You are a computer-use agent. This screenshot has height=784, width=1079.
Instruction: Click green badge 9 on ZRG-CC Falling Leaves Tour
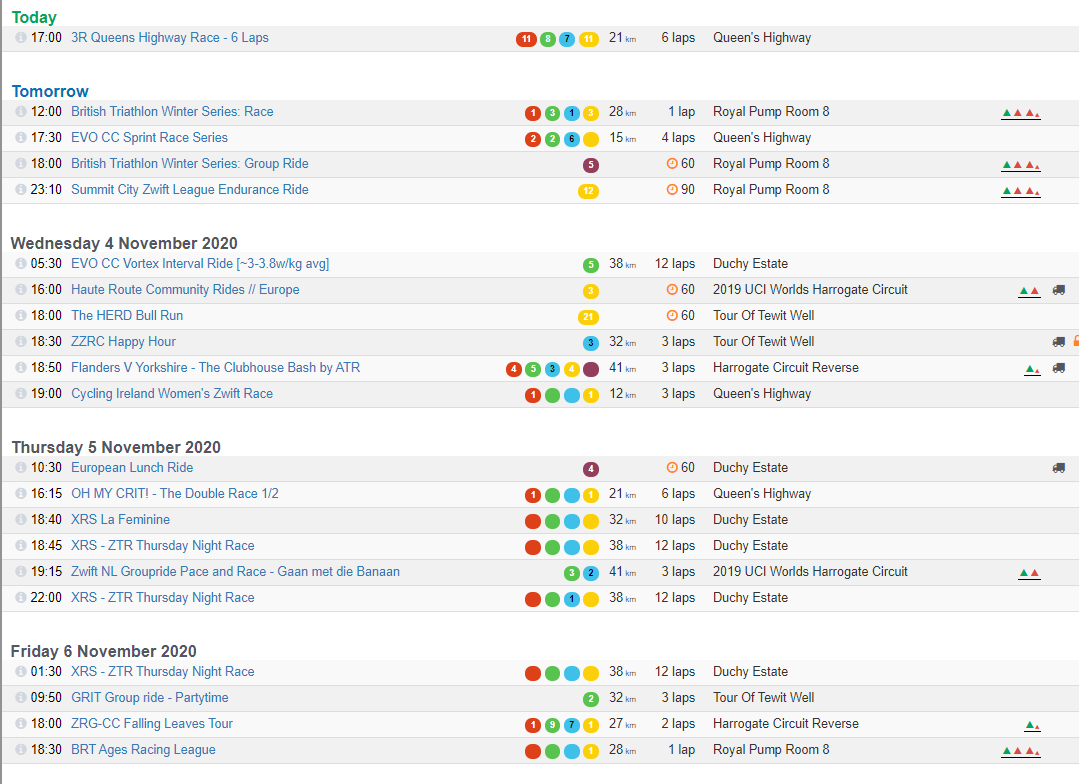[552, 725]
